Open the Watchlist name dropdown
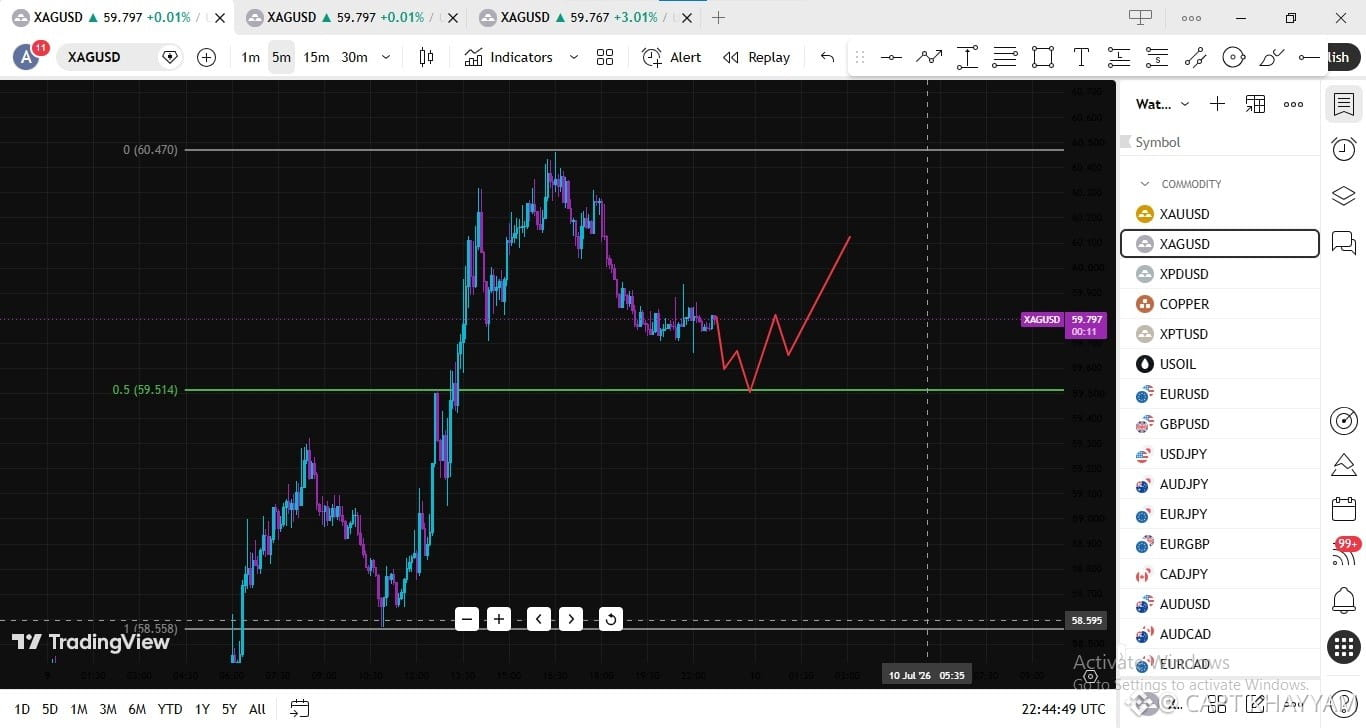 pyautogui.click(x=1163, y=104)
